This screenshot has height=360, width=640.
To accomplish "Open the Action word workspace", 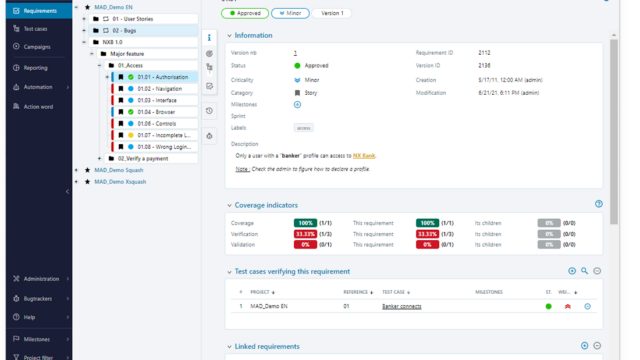I will (x=39, y=107).
